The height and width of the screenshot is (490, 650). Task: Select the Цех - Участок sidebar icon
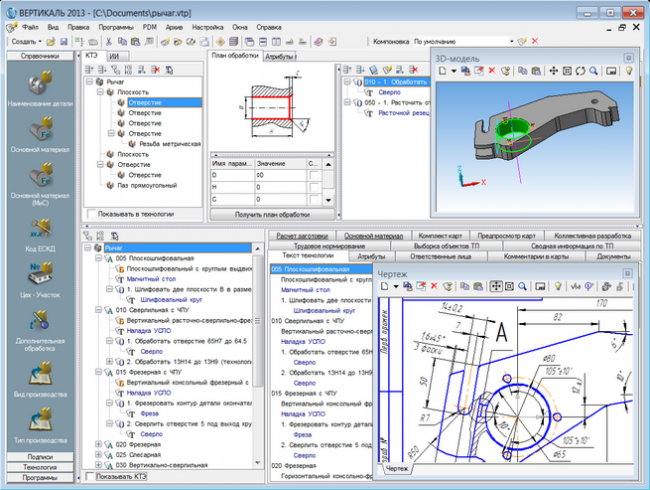click(39, 272)
